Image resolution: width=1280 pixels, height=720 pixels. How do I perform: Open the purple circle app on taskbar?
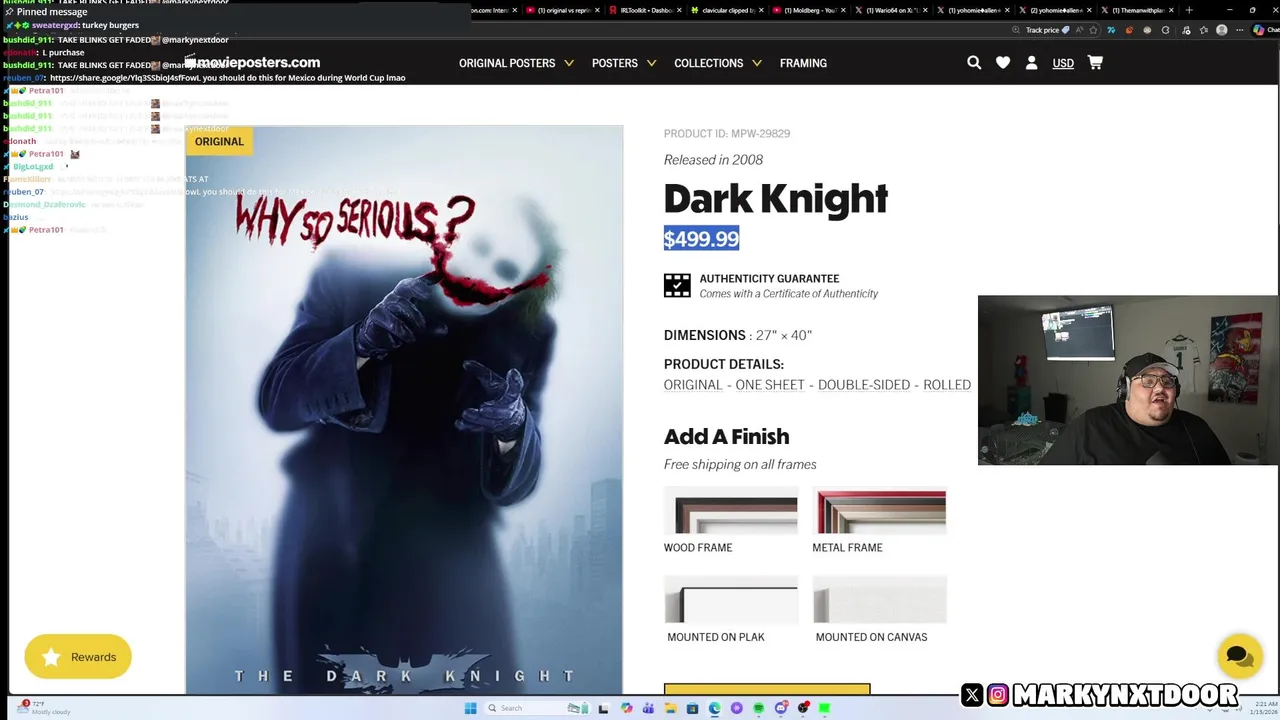(737, 708)
